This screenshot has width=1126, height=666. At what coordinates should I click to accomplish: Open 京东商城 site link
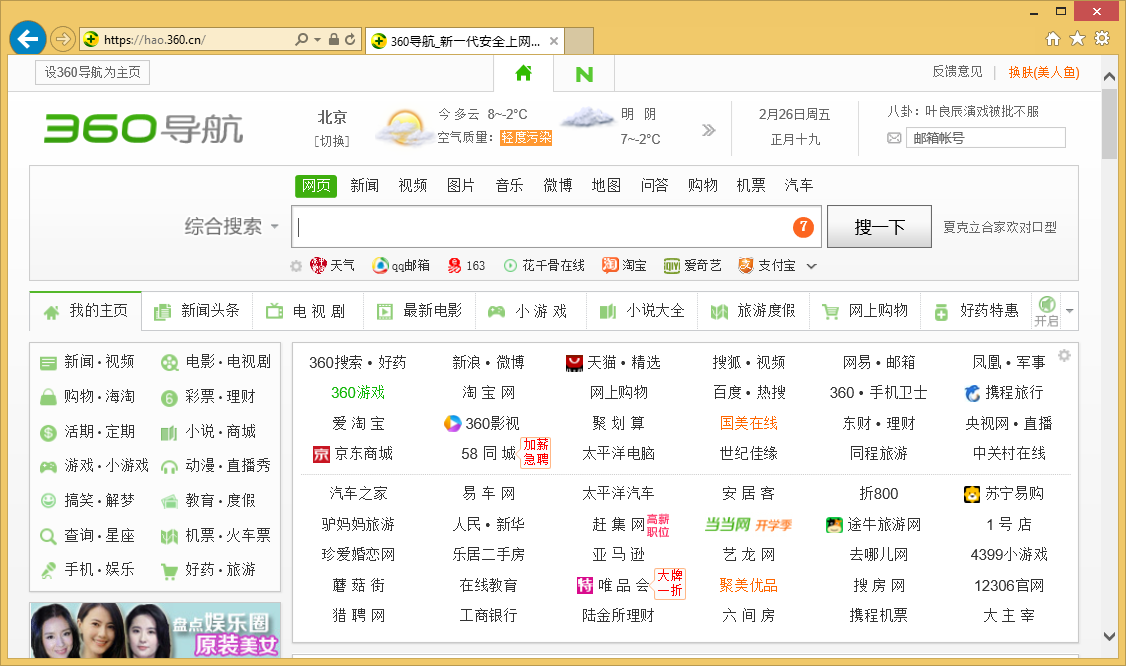pyautogui.click(x=353, y=453)
